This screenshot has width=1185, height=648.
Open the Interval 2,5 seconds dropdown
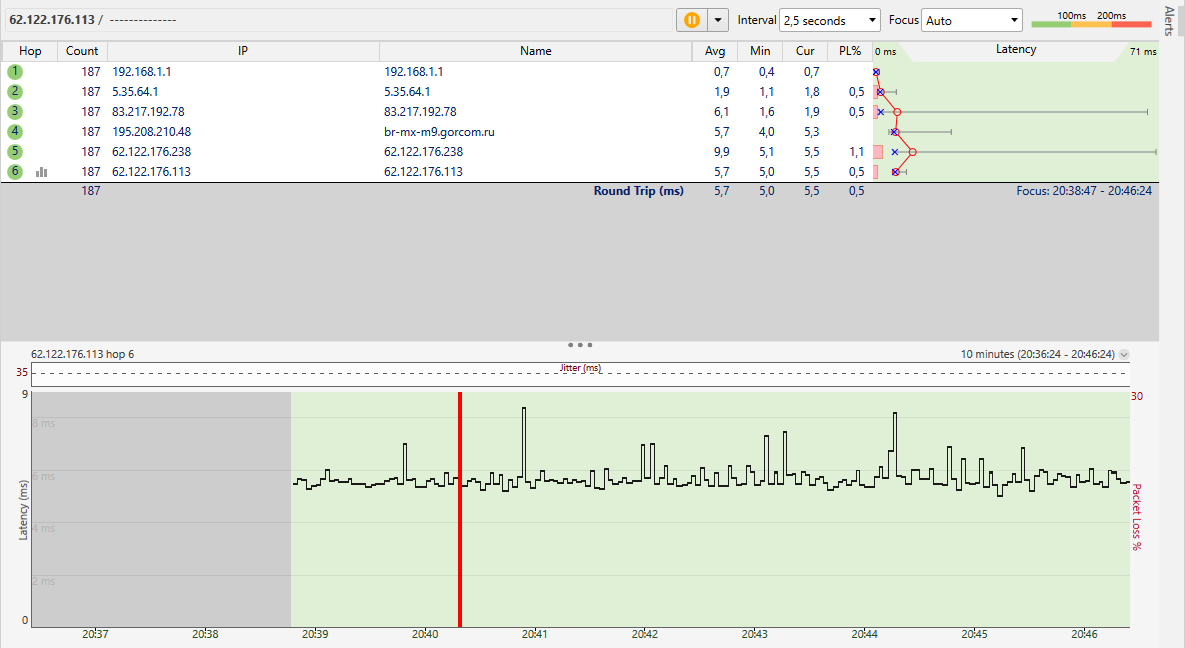click(x=829, y=20)
